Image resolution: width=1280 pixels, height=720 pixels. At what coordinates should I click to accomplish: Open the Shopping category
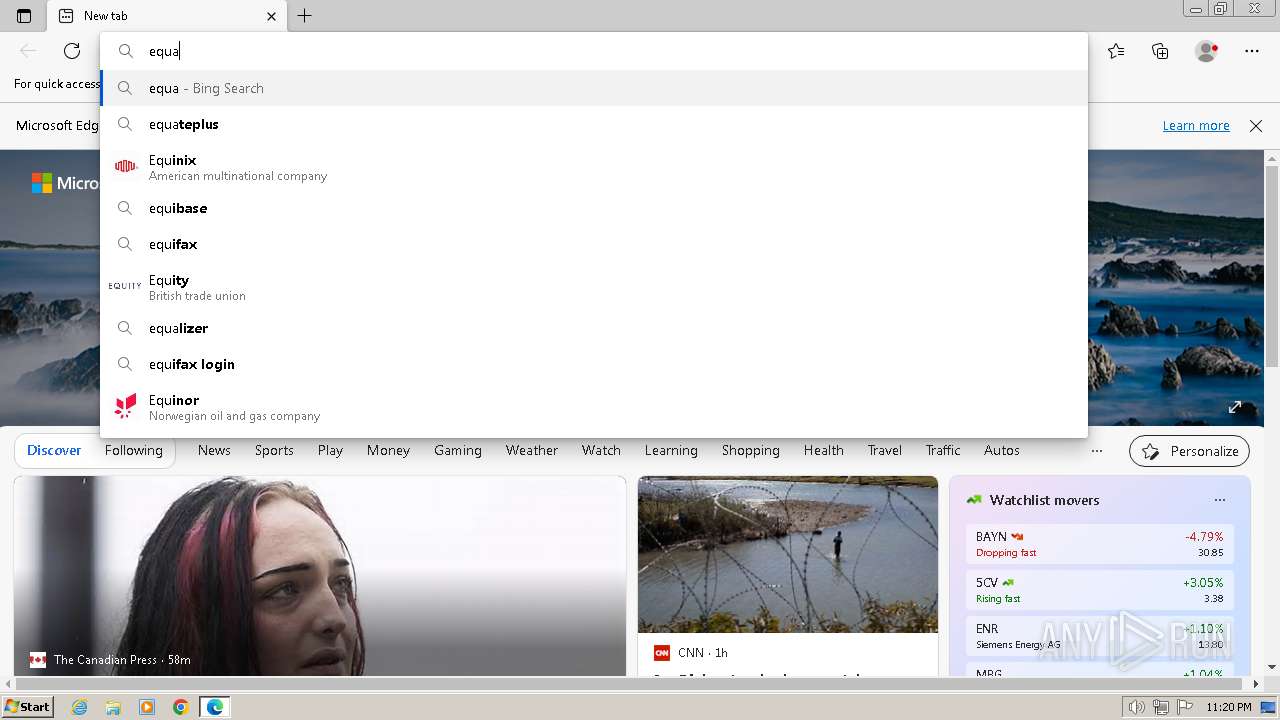tap(751, 451)
